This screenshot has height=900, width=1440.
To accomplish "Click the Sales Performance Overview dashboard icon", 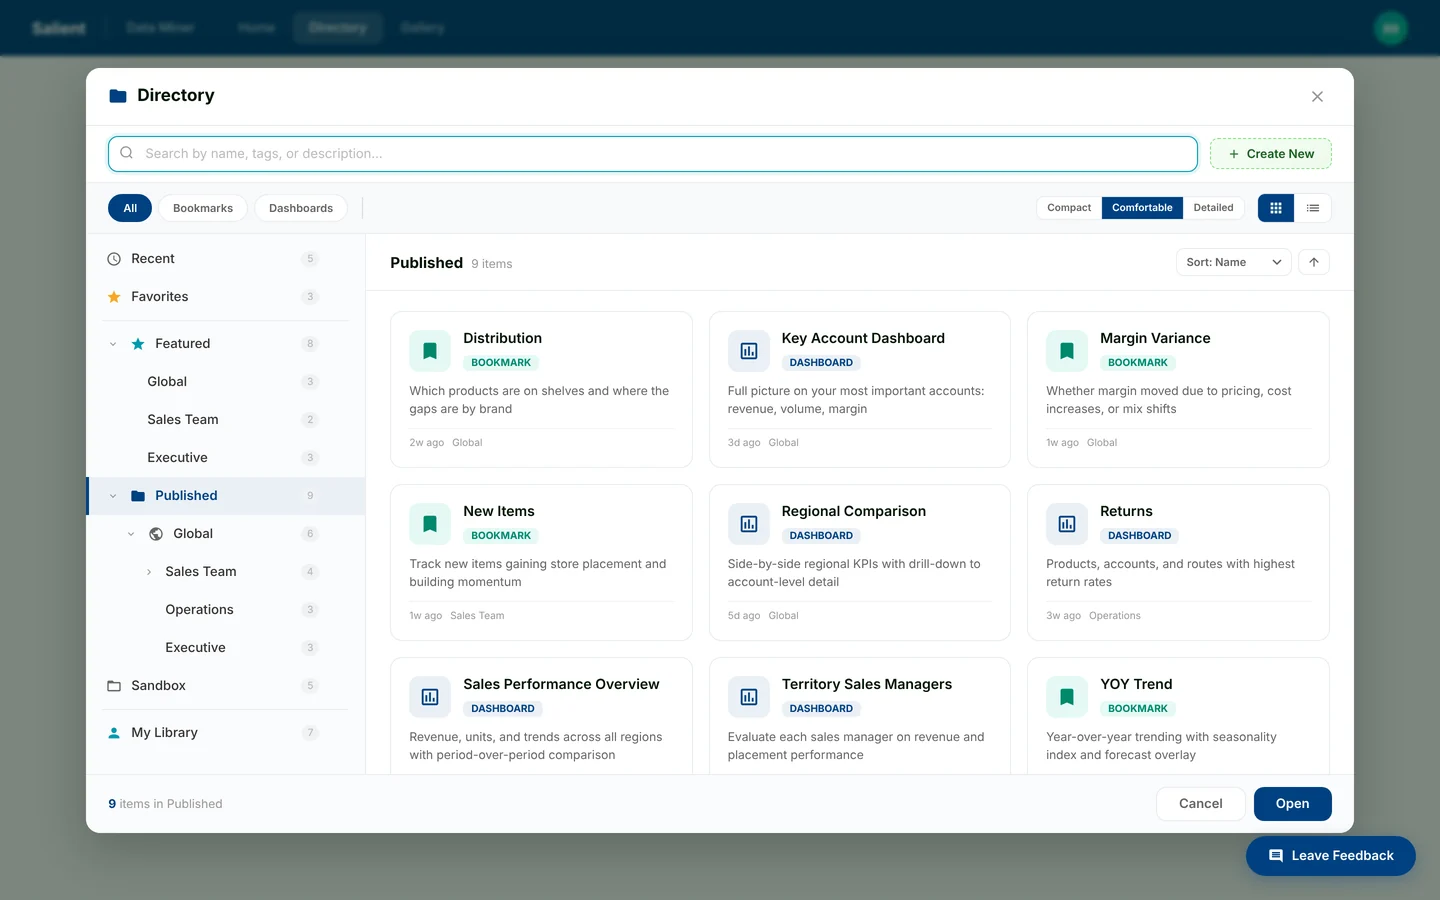I will point(430,697).
